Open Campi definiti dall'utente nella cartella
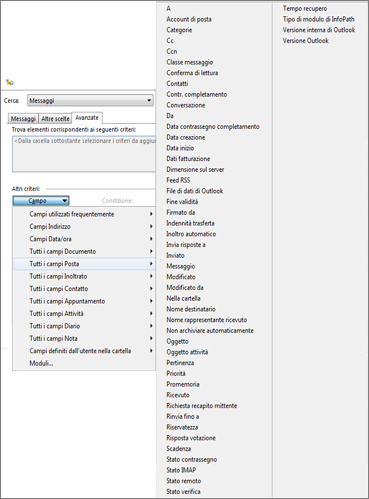The image size is (369, 499). click(84, 351)
